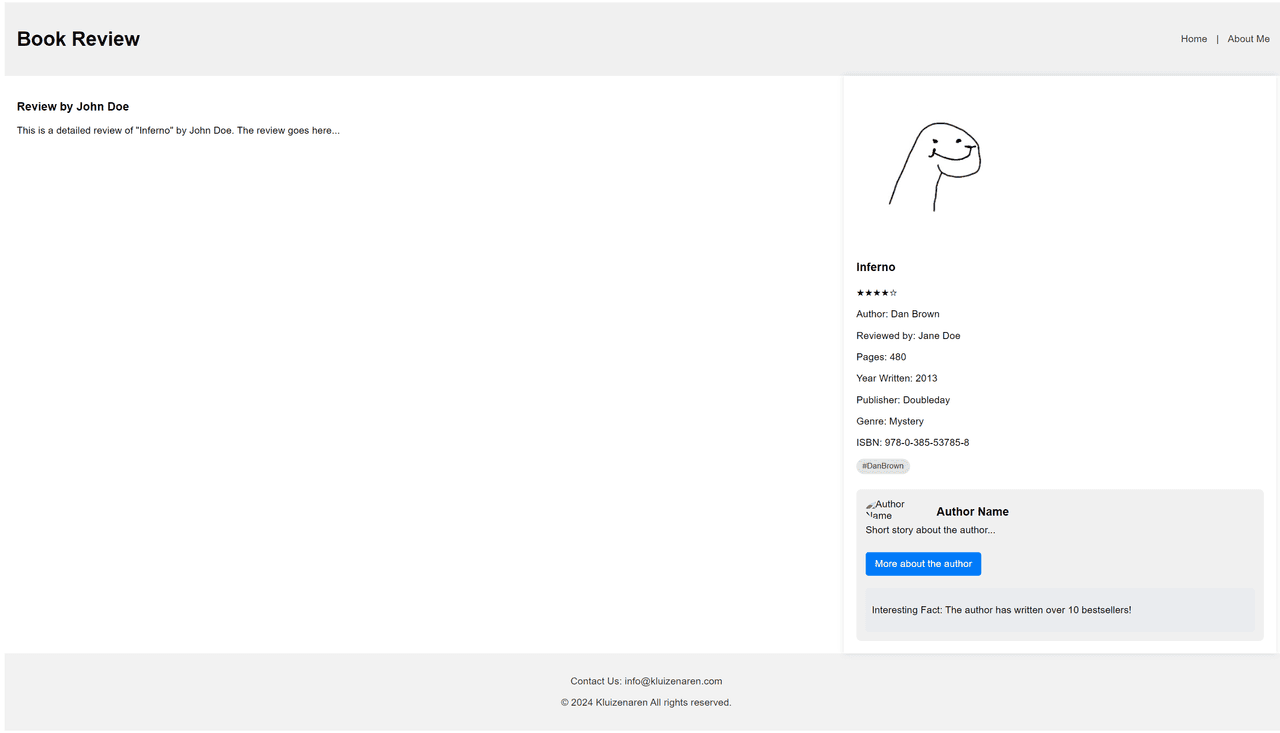The height and width of the screenshot is (733, 1280).
Task: Click the four-star rating
Action: point(877,293)
